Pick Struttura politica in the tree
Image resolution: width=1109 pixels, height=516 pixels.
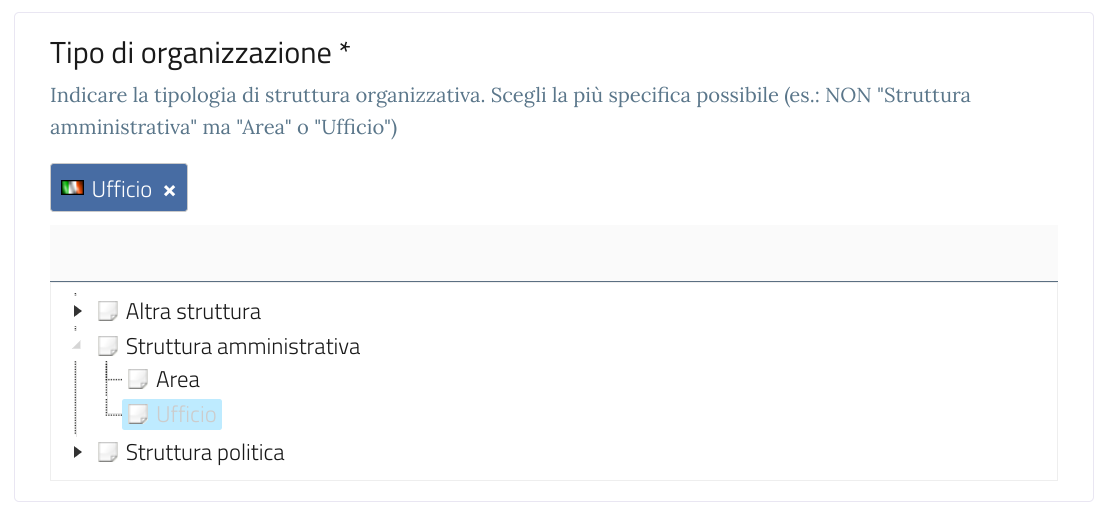click(204, 453)
